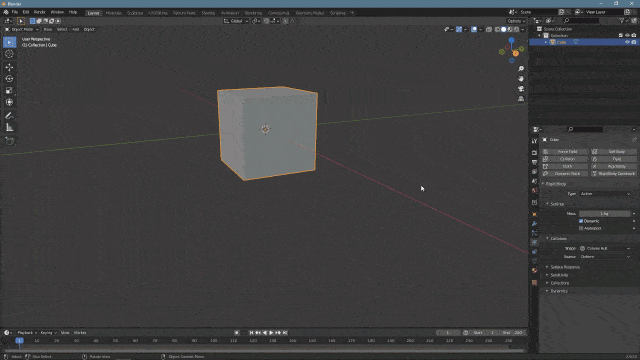Open the Object Mode dropdown
This screenshot has height=360, width=640.
(22, 29)
